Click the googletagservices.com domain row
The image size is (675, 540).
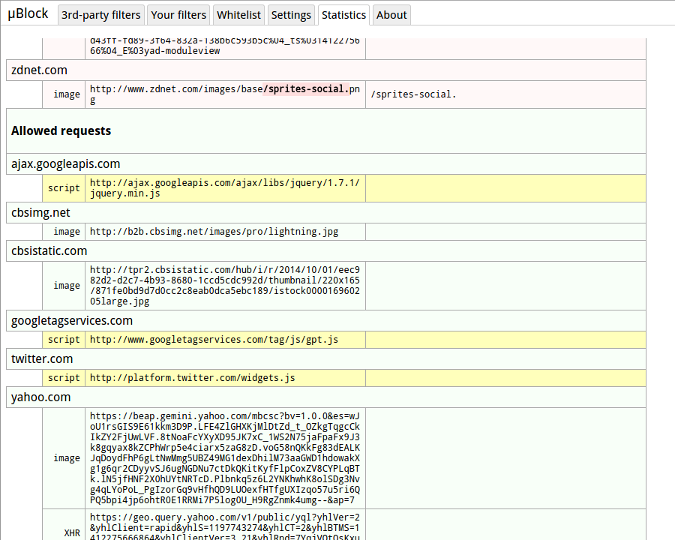[x=326, y=321]
